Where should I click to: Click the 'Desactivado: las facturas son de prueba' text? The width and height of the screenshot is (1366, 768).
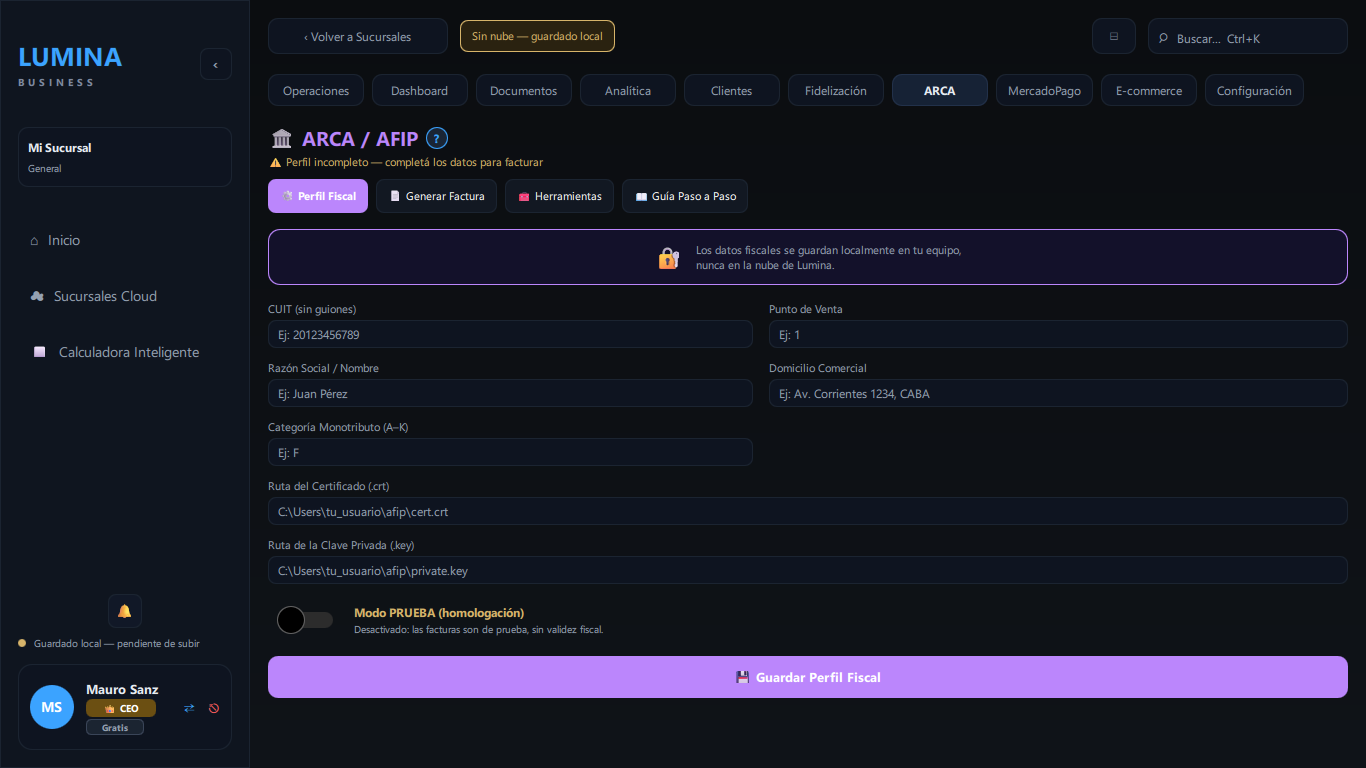point(479,630)
